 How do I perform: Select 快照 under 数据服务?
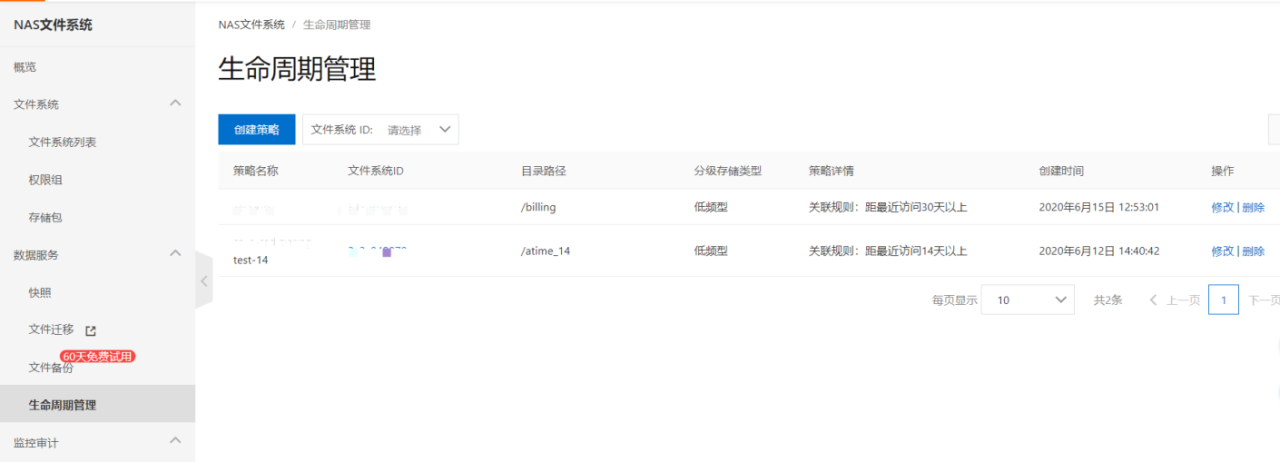click(x=40, y=292)
